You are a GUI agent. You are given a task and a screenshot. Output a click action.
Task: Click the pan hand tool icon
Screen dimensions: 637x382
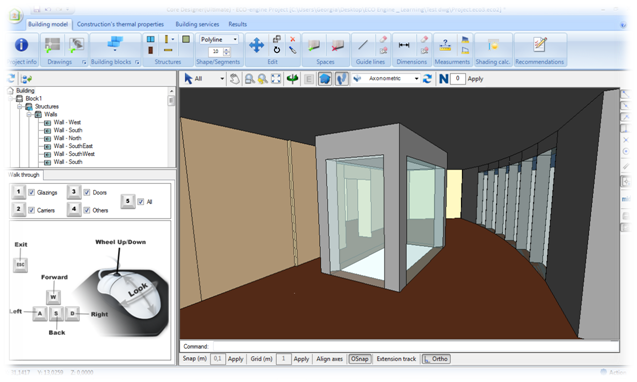pos(234,79)
